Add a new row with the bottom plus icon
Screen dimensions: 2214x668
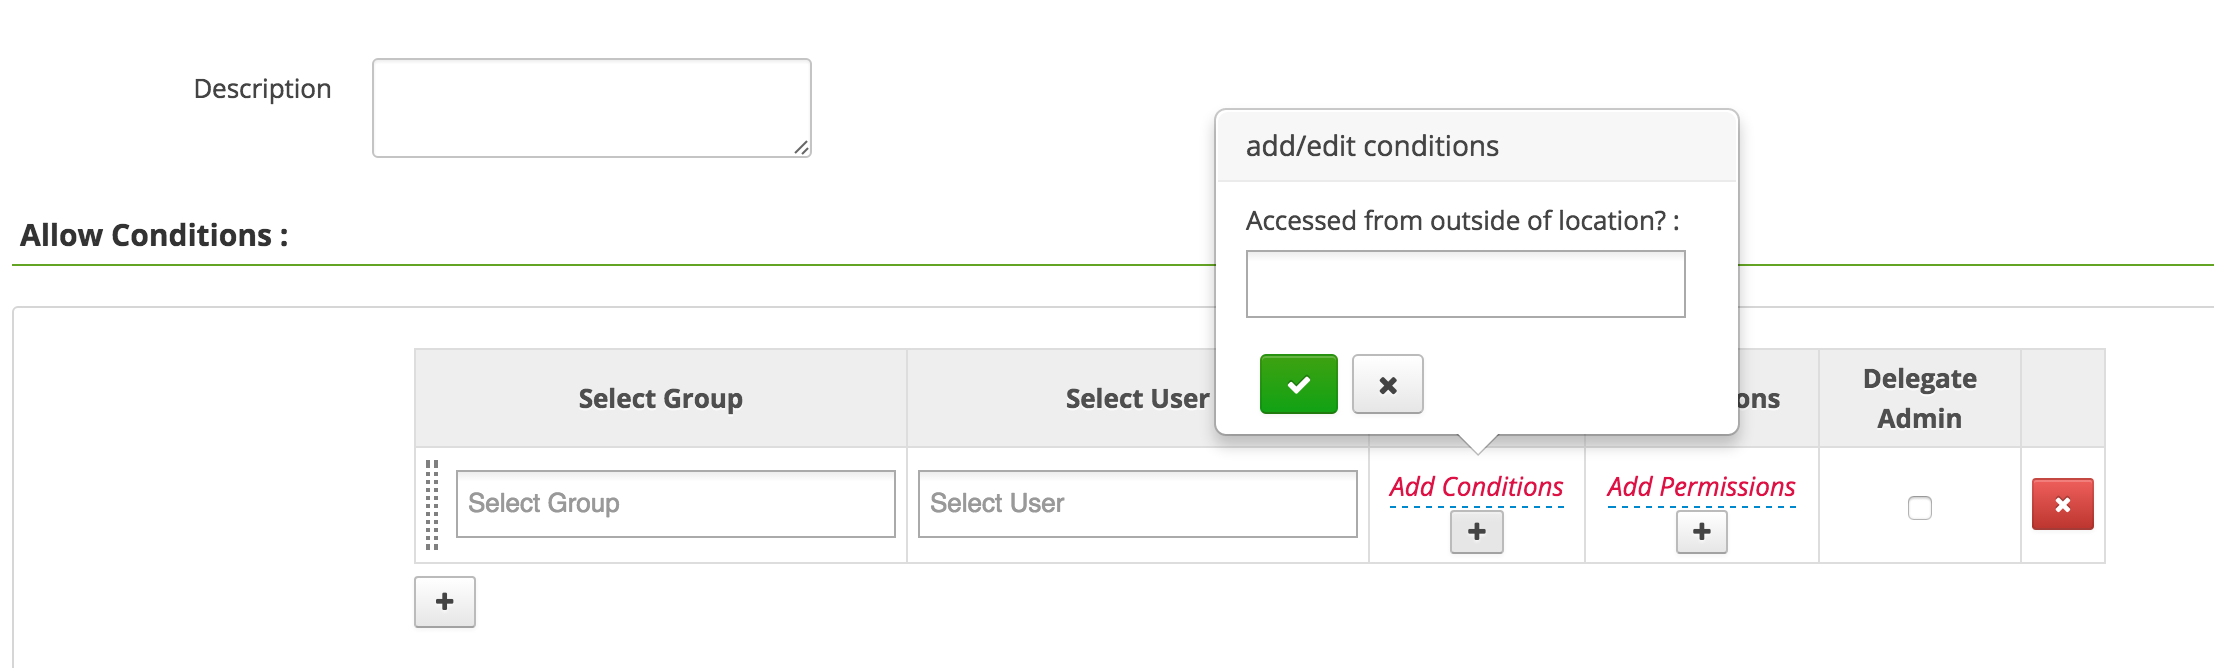coord(444,601)
